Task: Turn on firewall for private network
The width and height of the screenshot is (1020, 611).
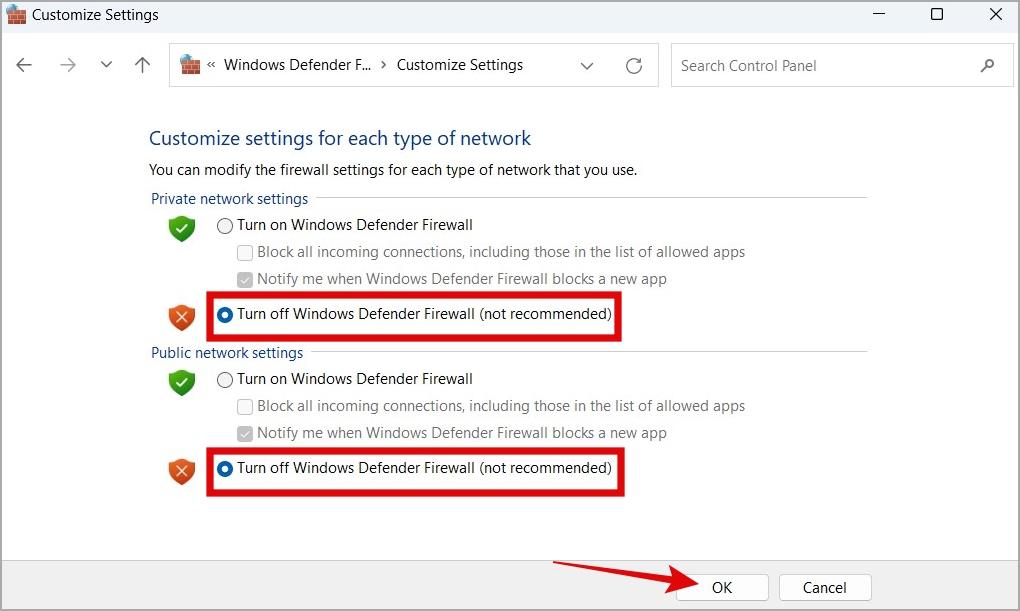Action: click(224, 226)
